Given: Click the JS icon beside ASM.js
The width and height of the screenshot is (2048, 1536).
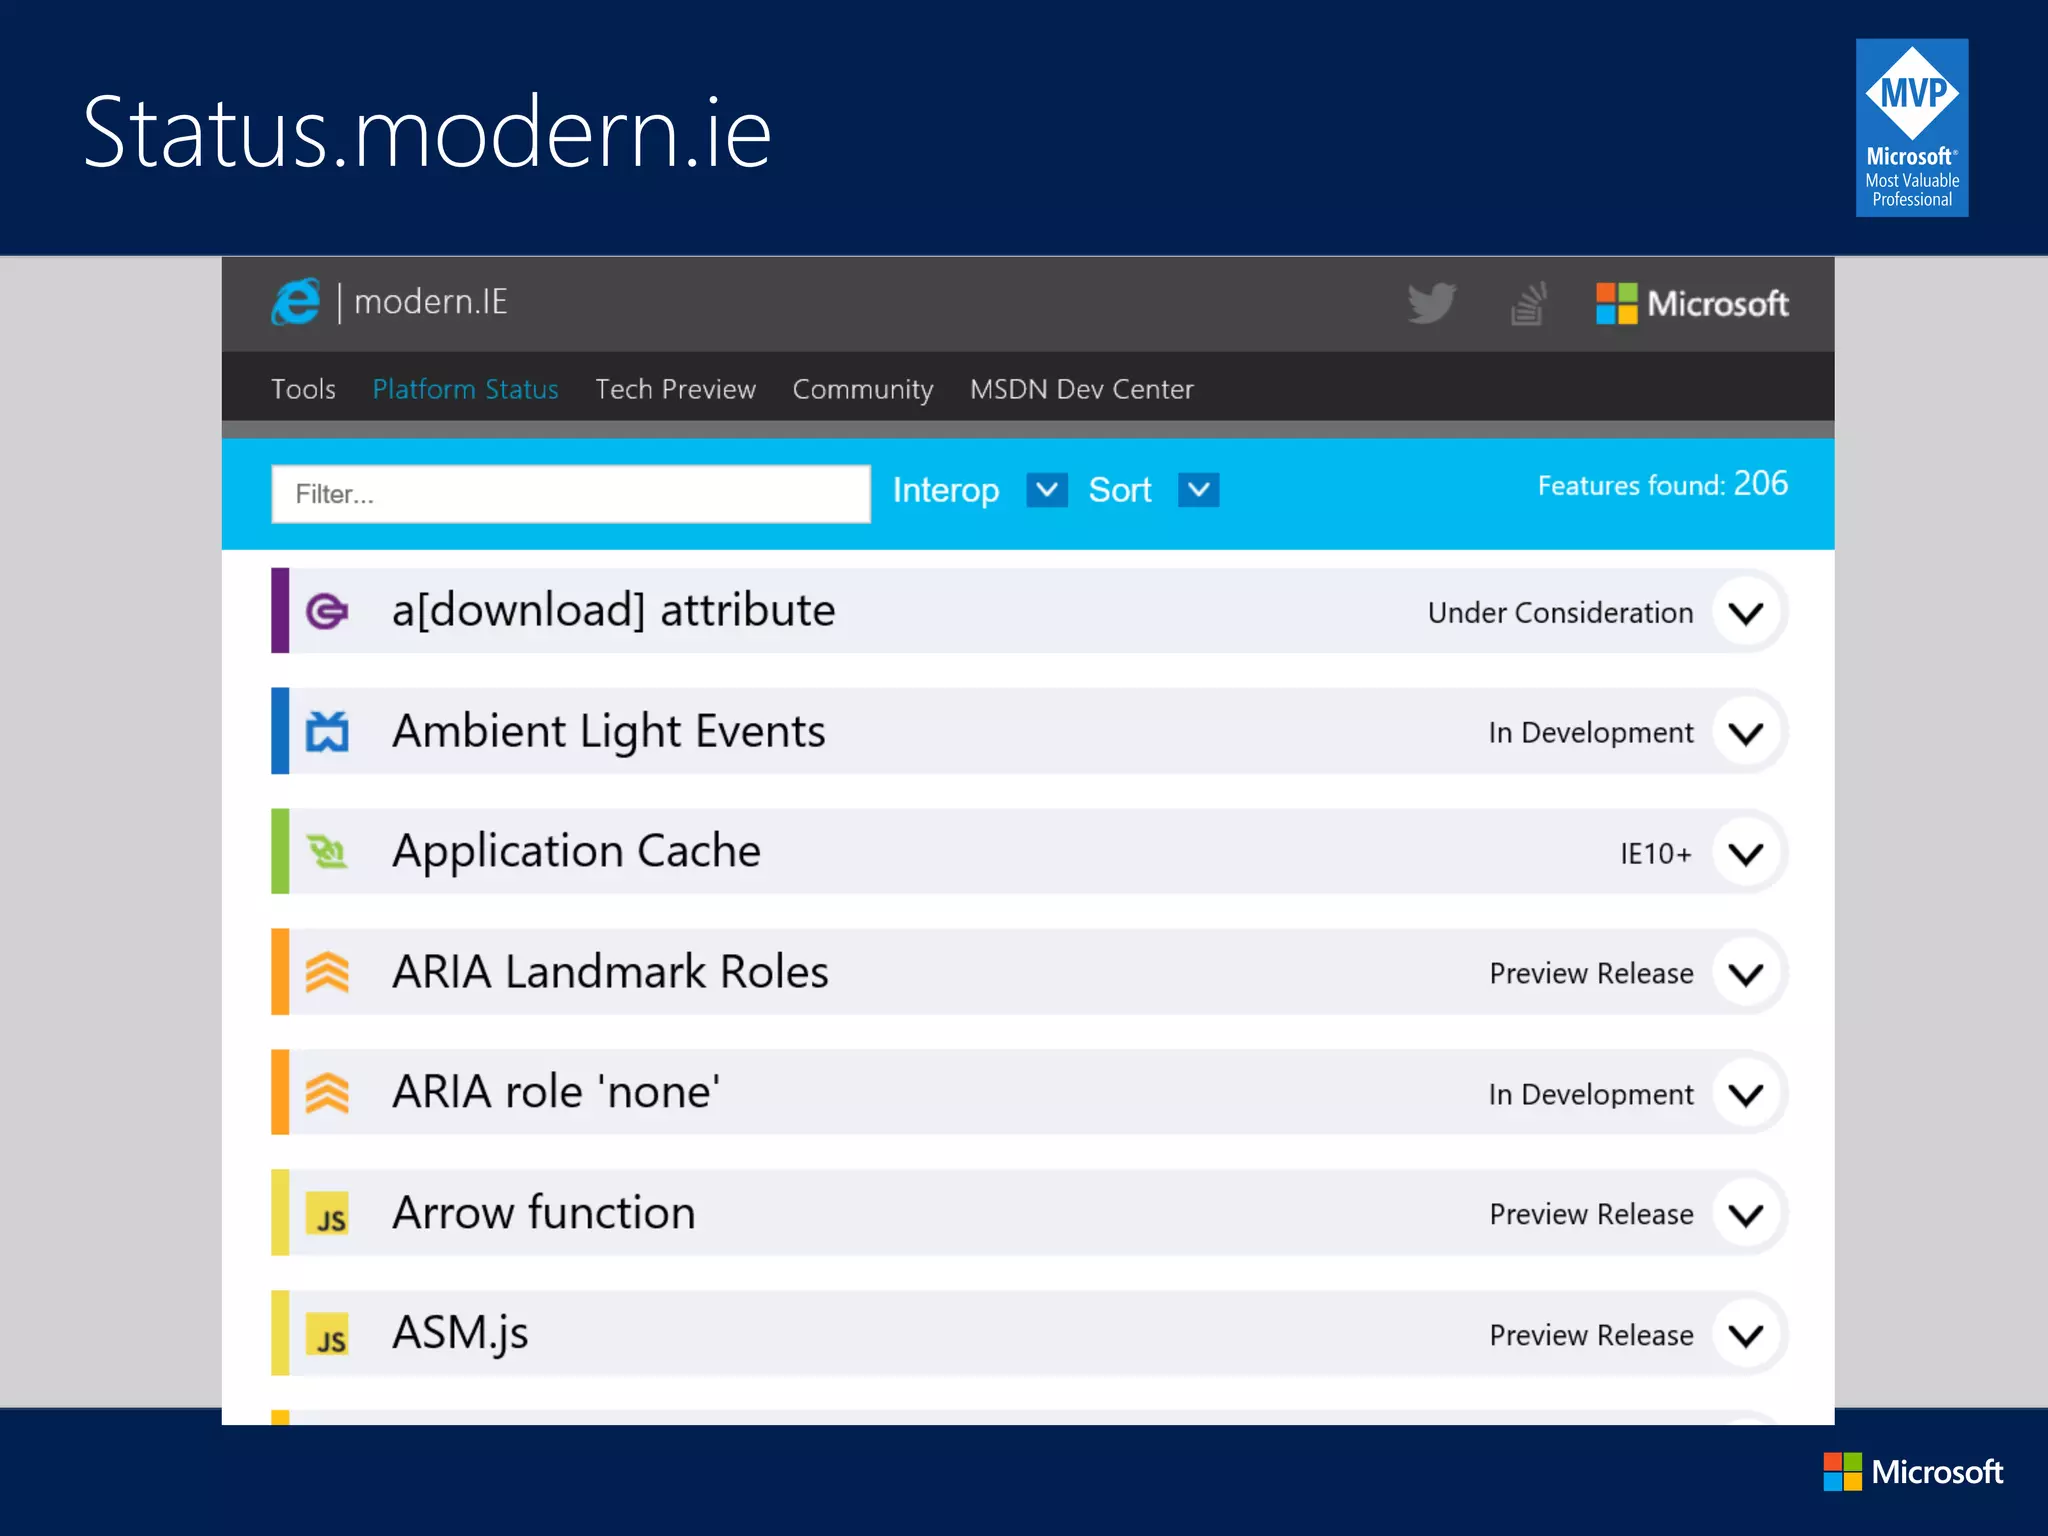Looking at the screenshot, I should coord(327,1334).
